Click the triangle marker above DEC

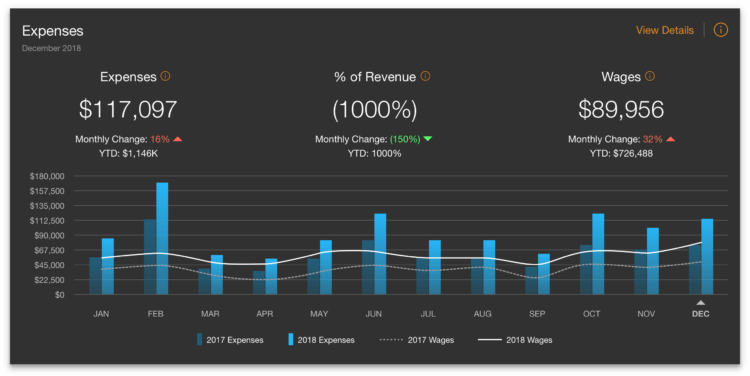700,303
